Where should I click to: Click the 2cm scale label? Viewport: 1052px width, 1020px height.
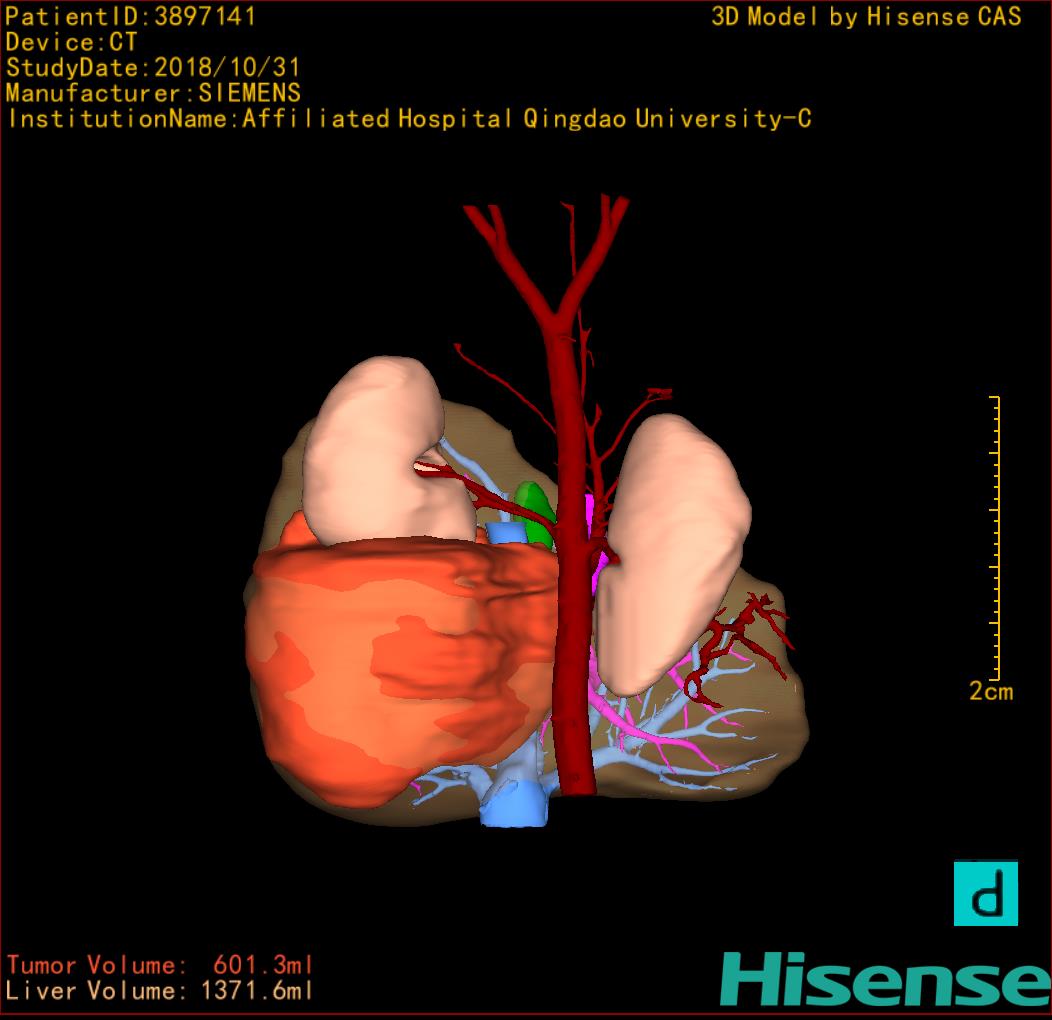click(990, 691)
